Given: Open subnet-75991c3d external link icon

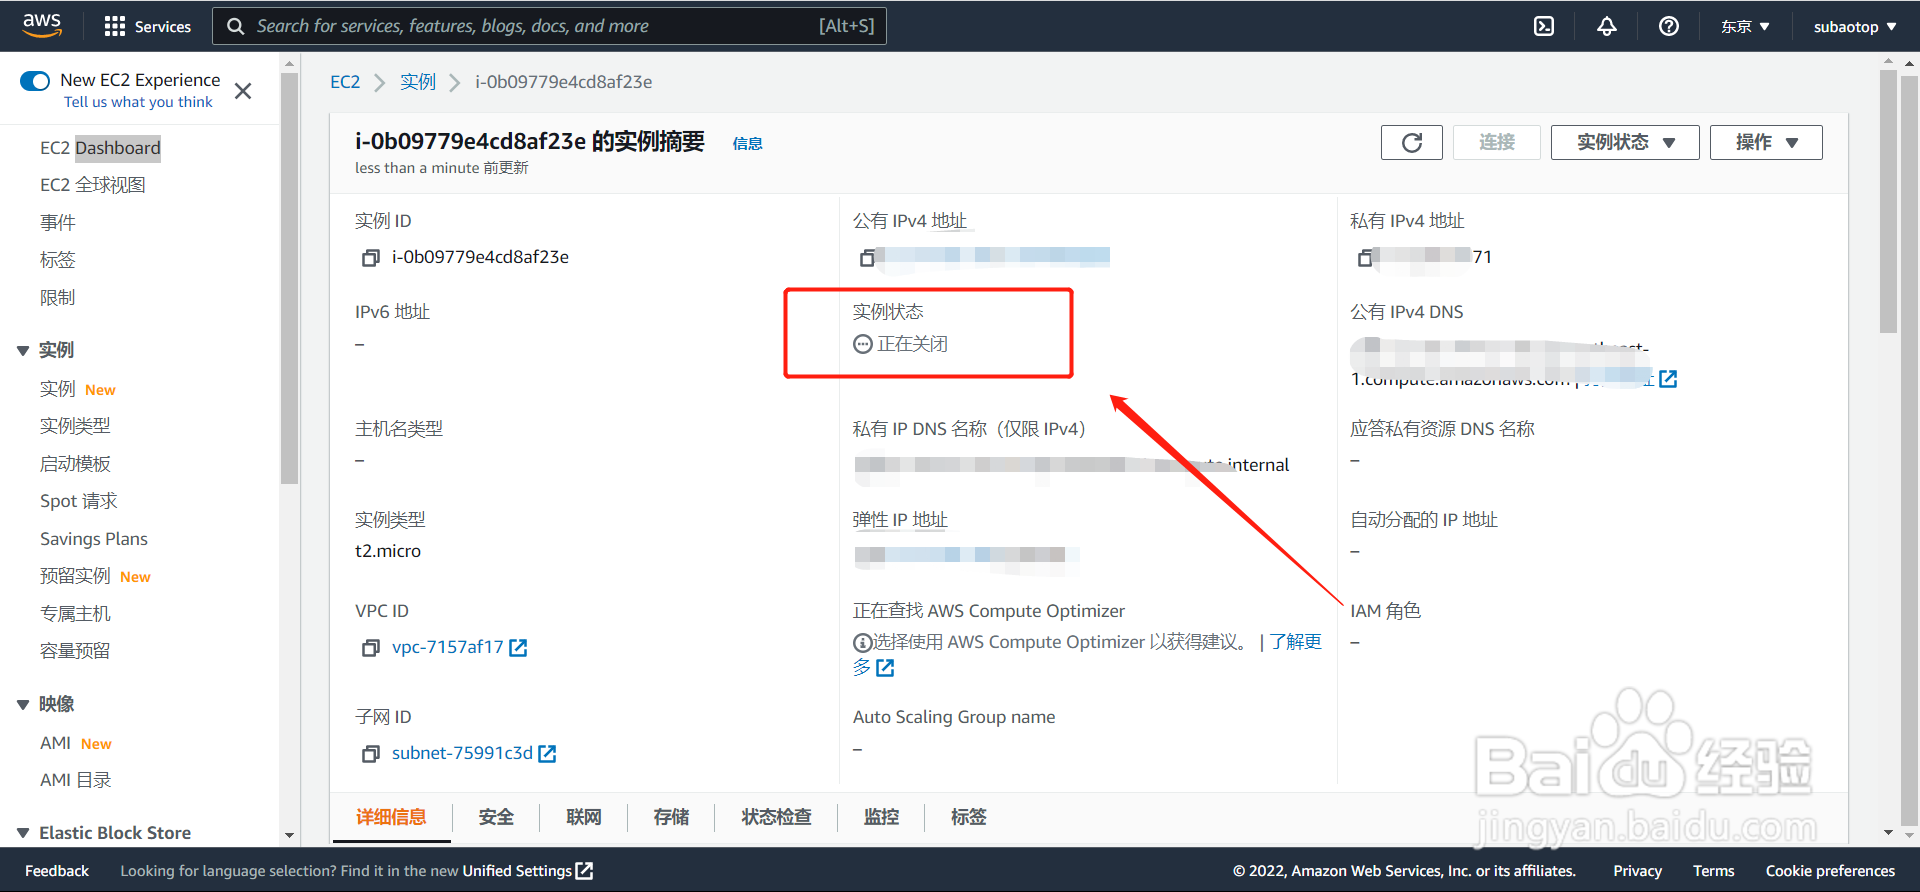Looking at the screenshot, I should (x=547, y=754).
